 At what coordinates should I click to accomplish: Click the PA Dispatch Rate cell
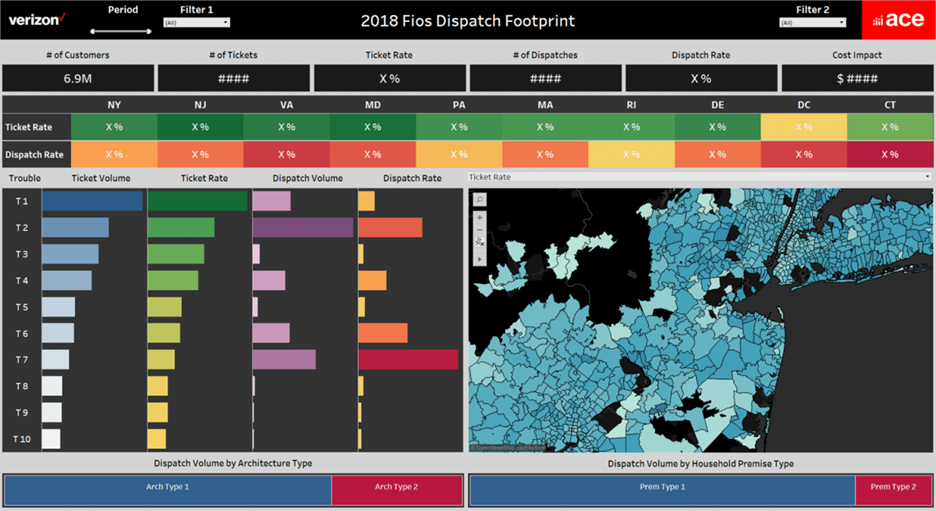pyautogui.click(x=458, y=155)
